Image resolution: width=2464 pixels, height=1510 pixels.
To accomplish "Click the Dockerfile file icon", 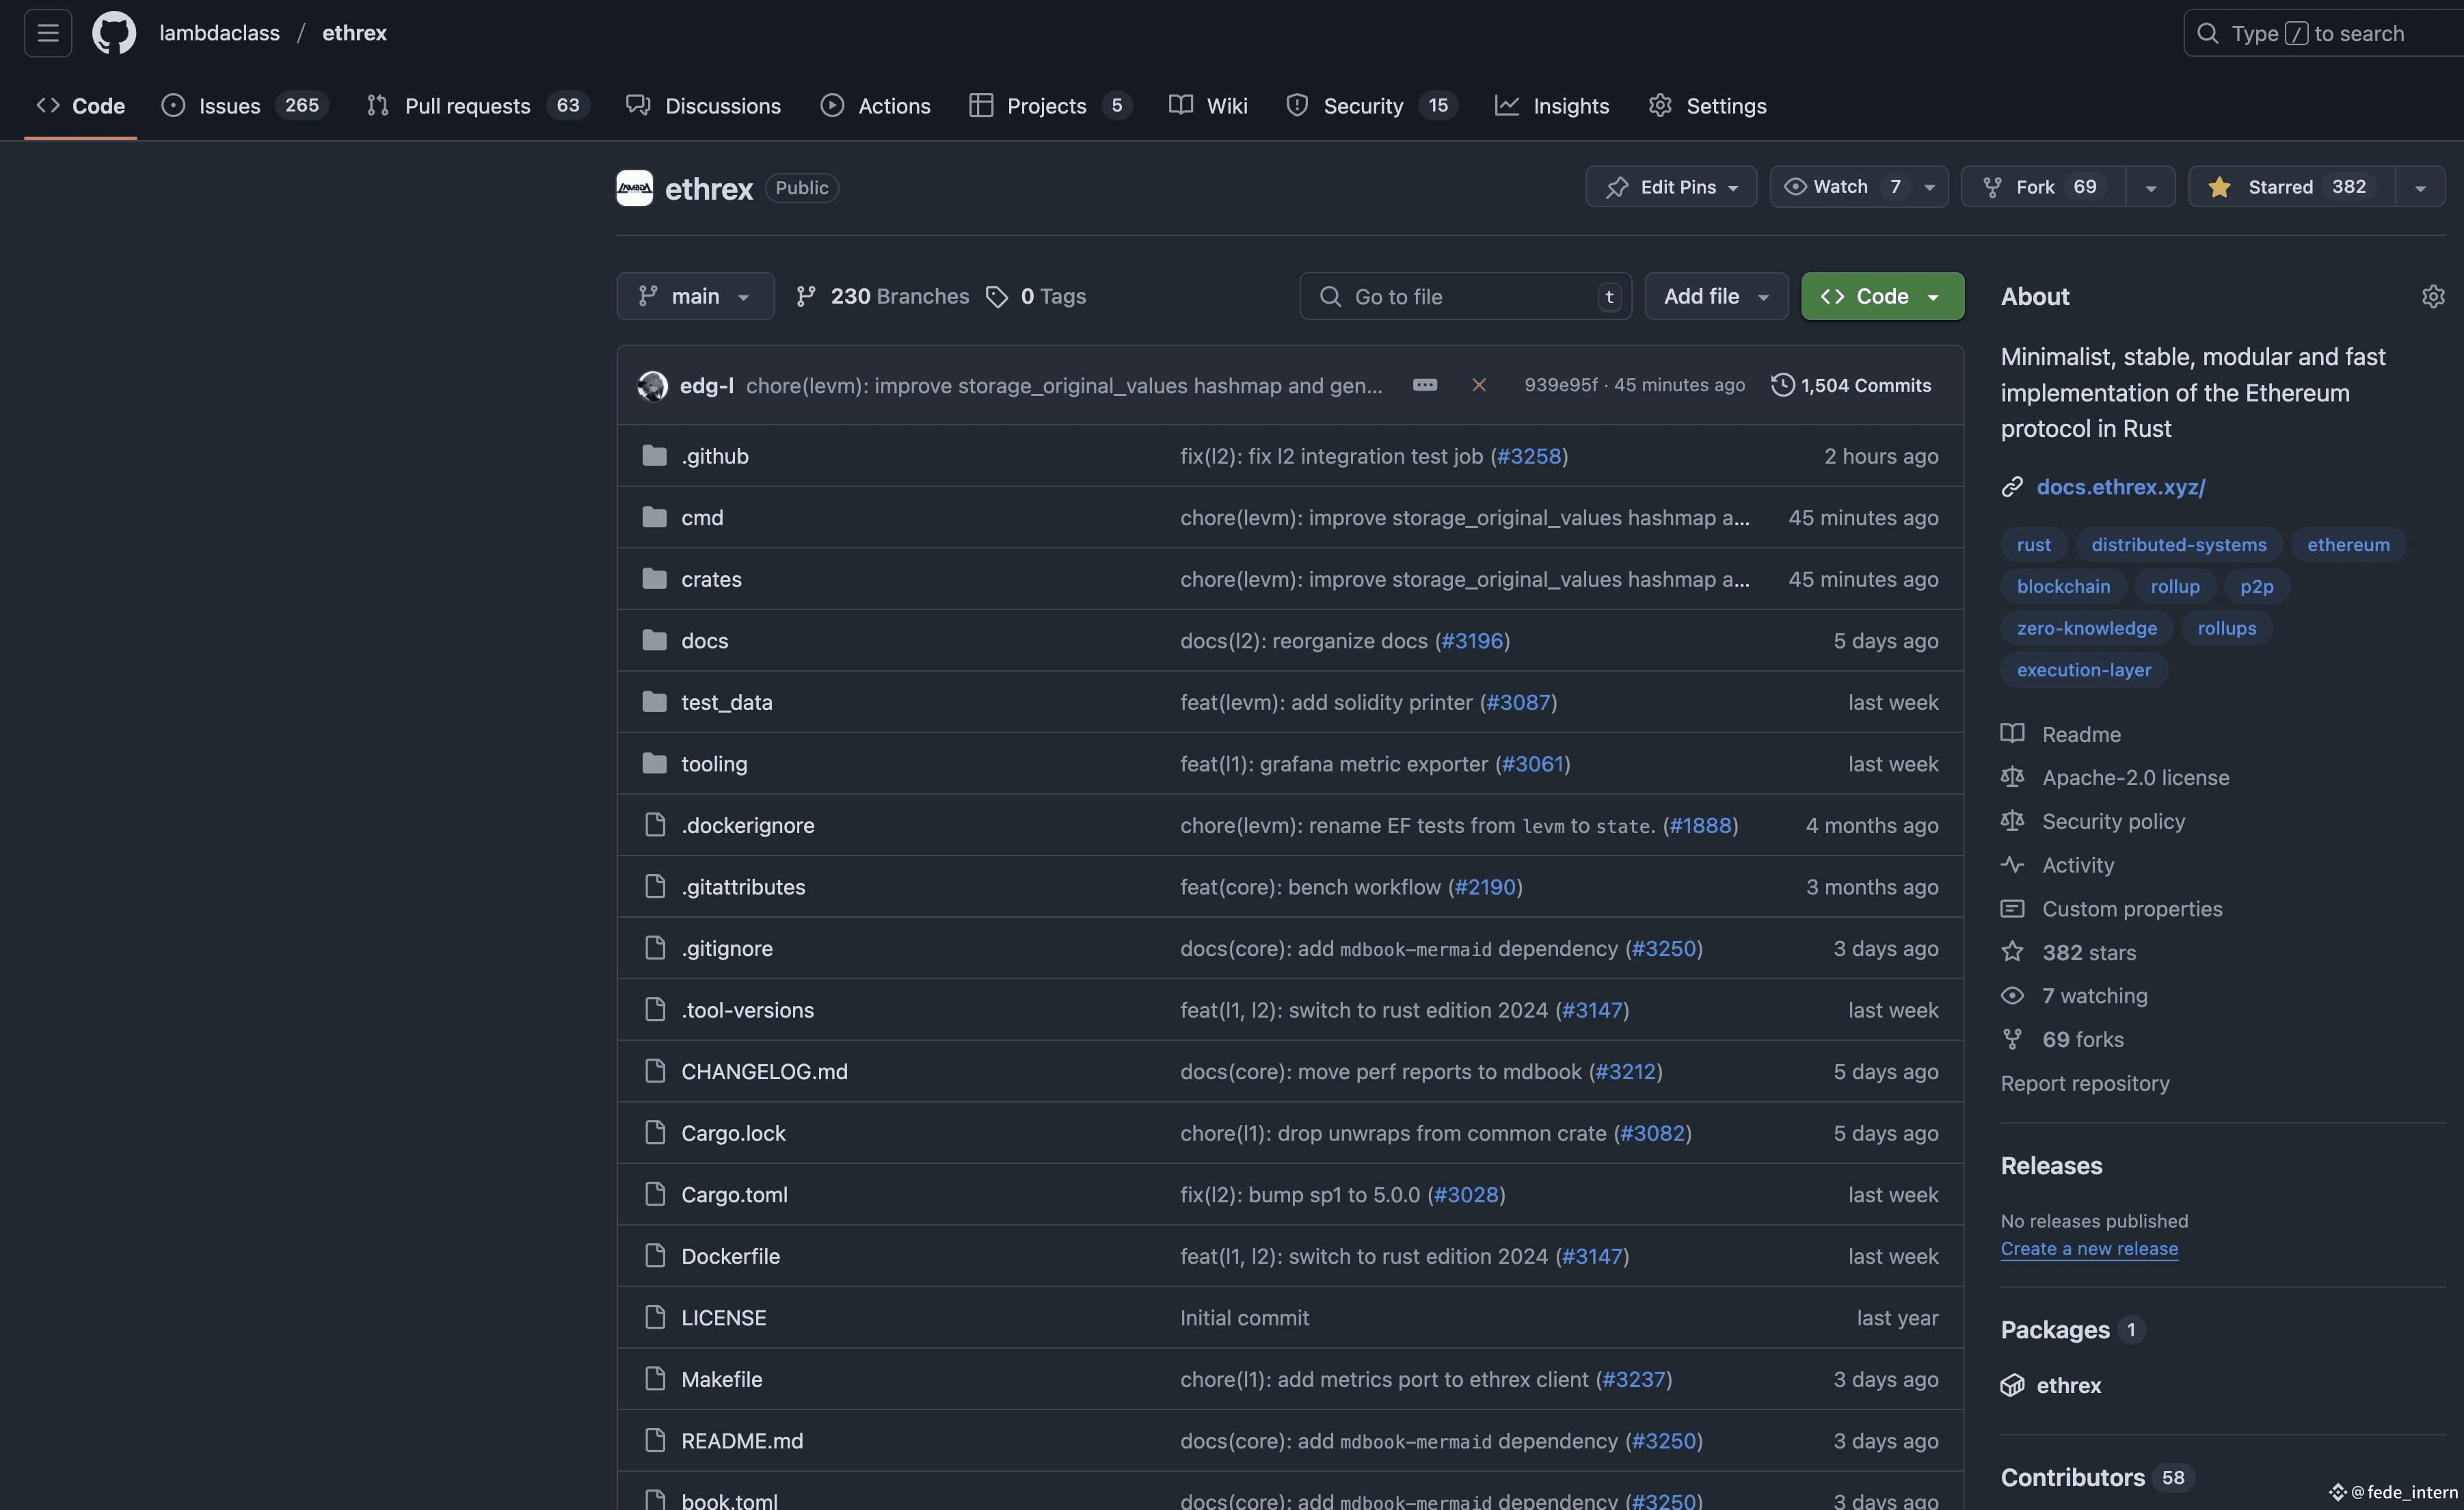I will pos(655,1256).
